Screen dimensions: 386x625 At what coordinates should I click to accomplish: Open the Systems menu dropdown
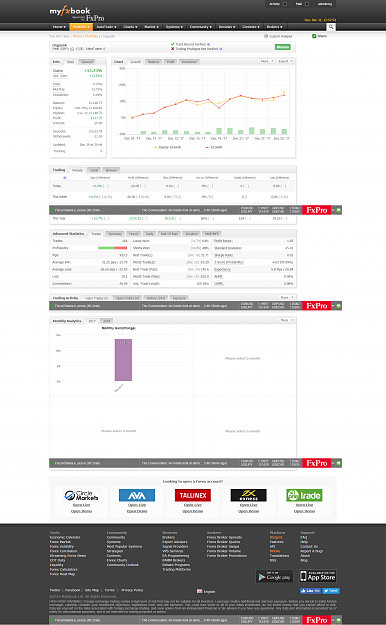coord(174,27)
